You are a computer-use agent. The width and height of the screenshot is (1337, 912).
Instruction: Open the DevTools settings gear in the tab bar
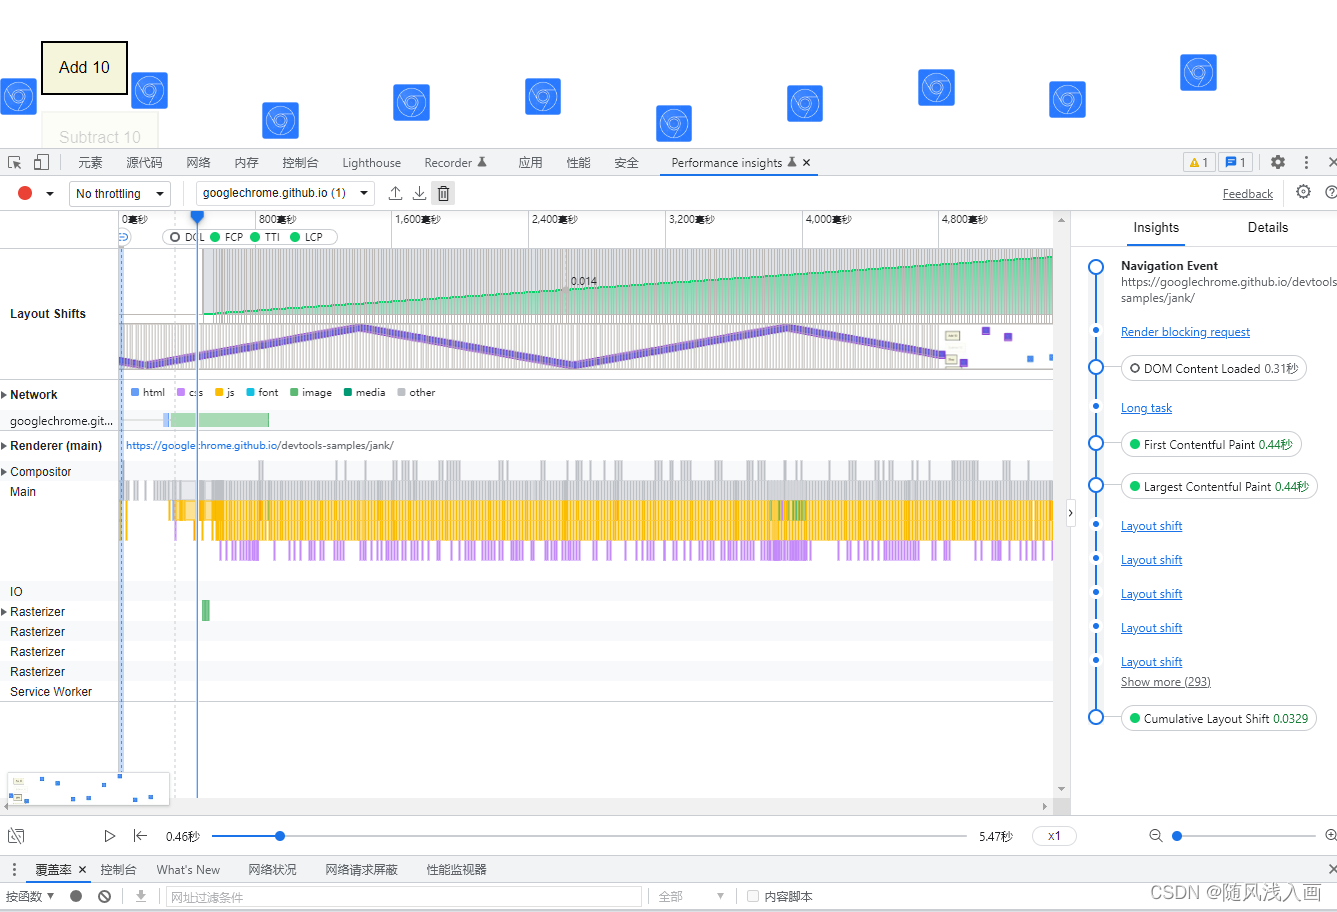click(x=1278, y=162)
